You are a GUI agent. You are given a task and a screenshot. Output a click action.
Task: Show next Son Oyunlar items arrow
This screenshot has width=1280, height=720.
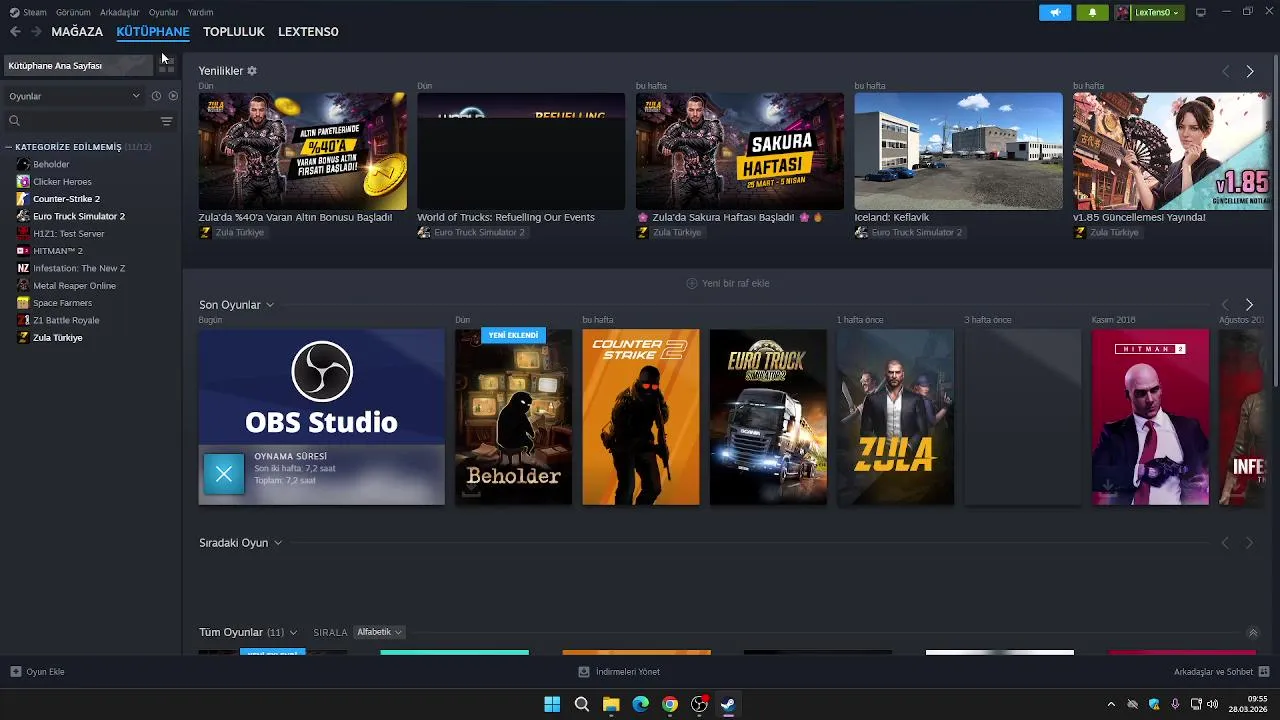[x=1249, y=304]
